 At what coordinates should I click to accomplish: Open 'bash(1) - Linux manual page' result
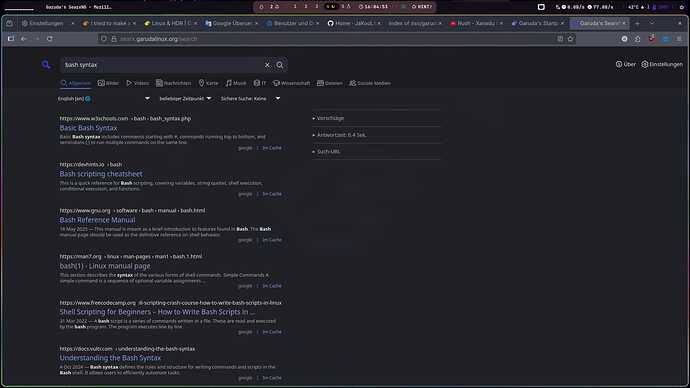tap(105, 266)
